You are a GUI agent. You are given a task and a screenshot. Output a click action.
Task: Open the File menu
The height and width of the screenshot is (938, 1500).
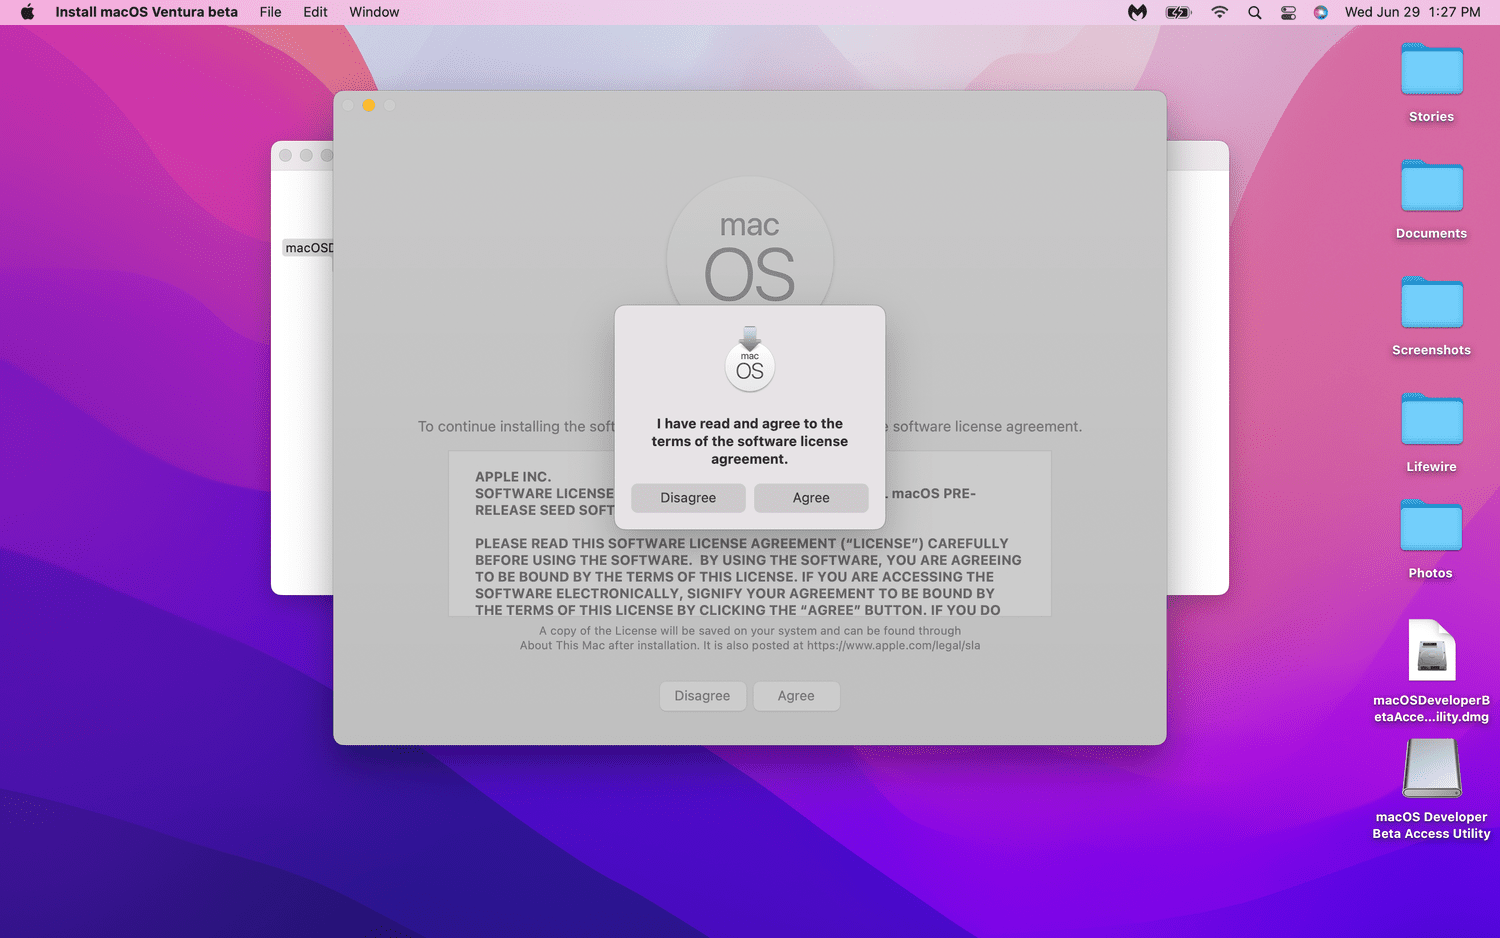(x=270, y=12)
